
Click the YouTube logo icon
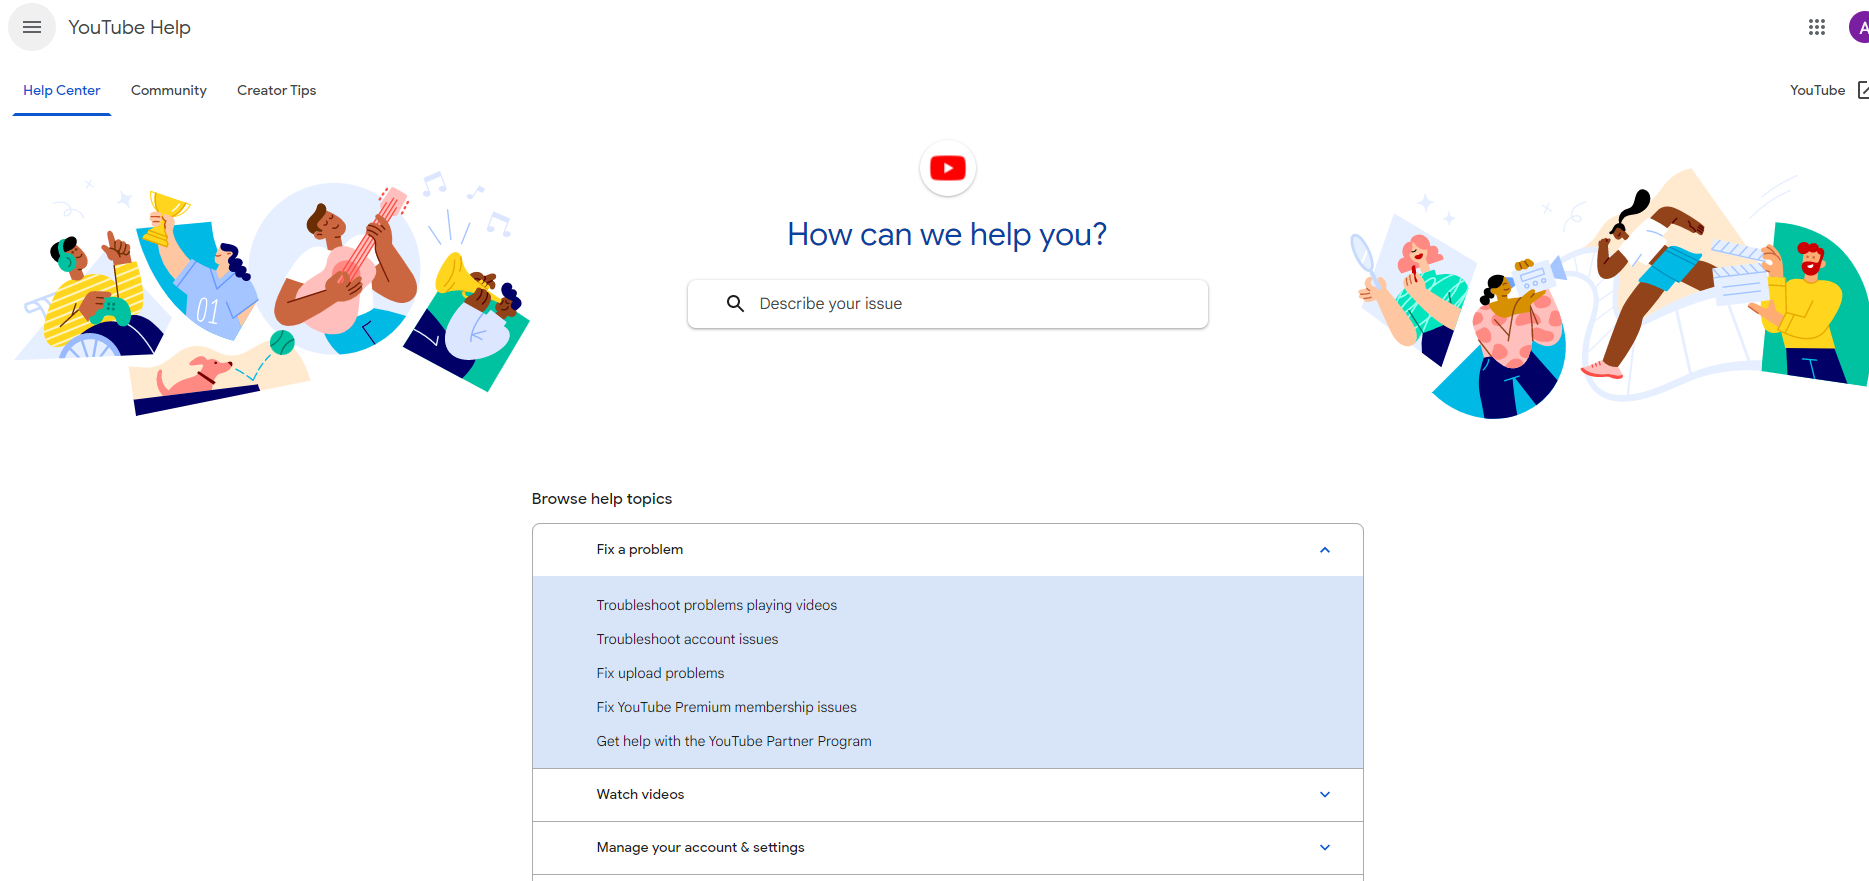click(x=947, y=168)
